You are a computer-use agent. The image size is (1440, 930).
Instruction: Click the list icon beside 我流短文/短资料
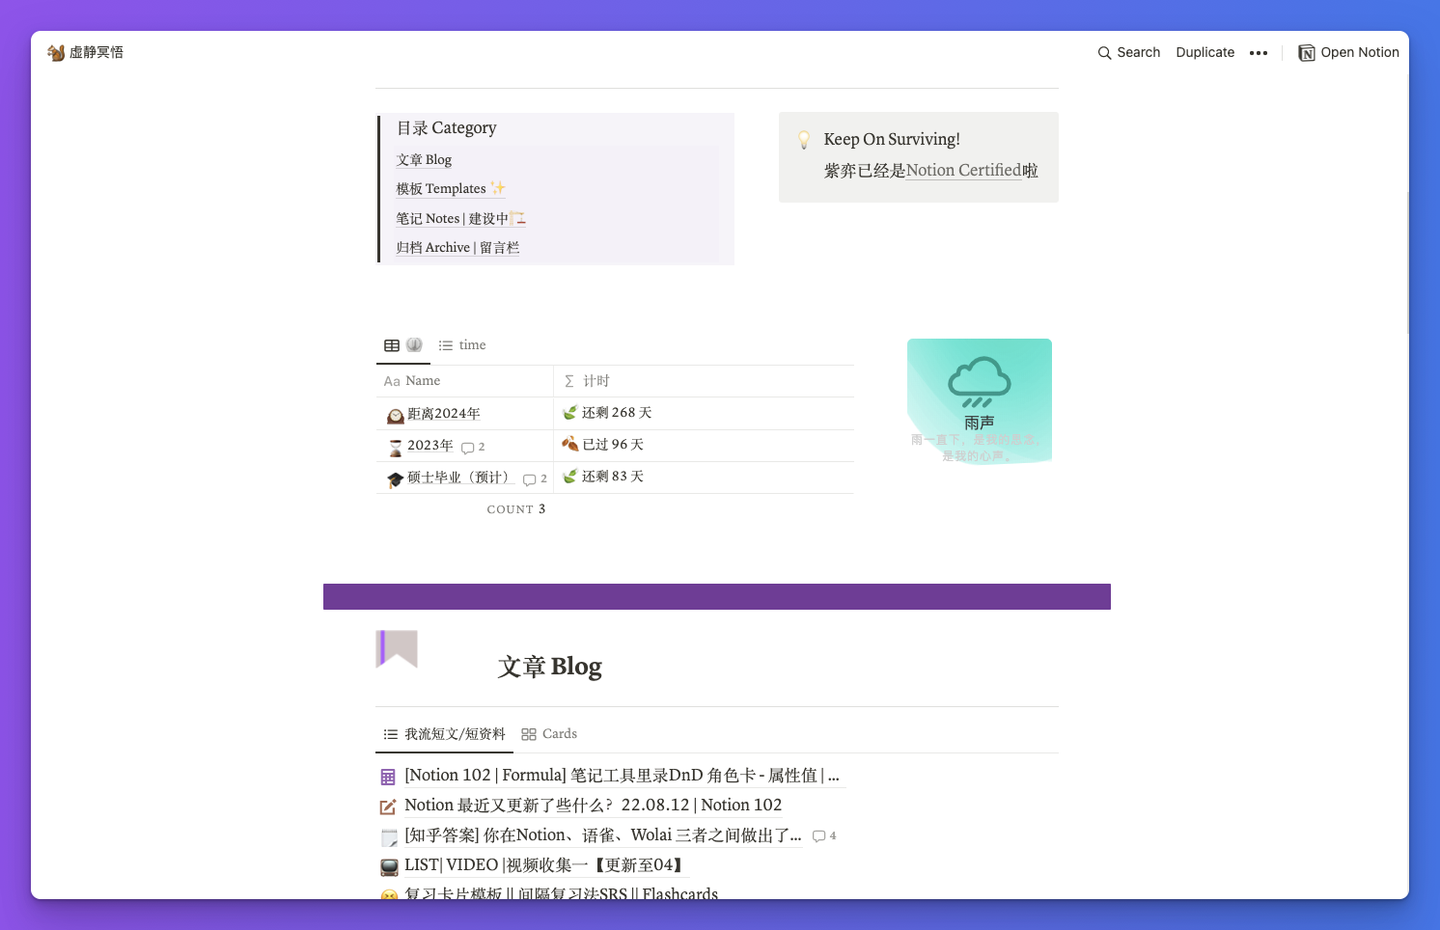point(389,733)
